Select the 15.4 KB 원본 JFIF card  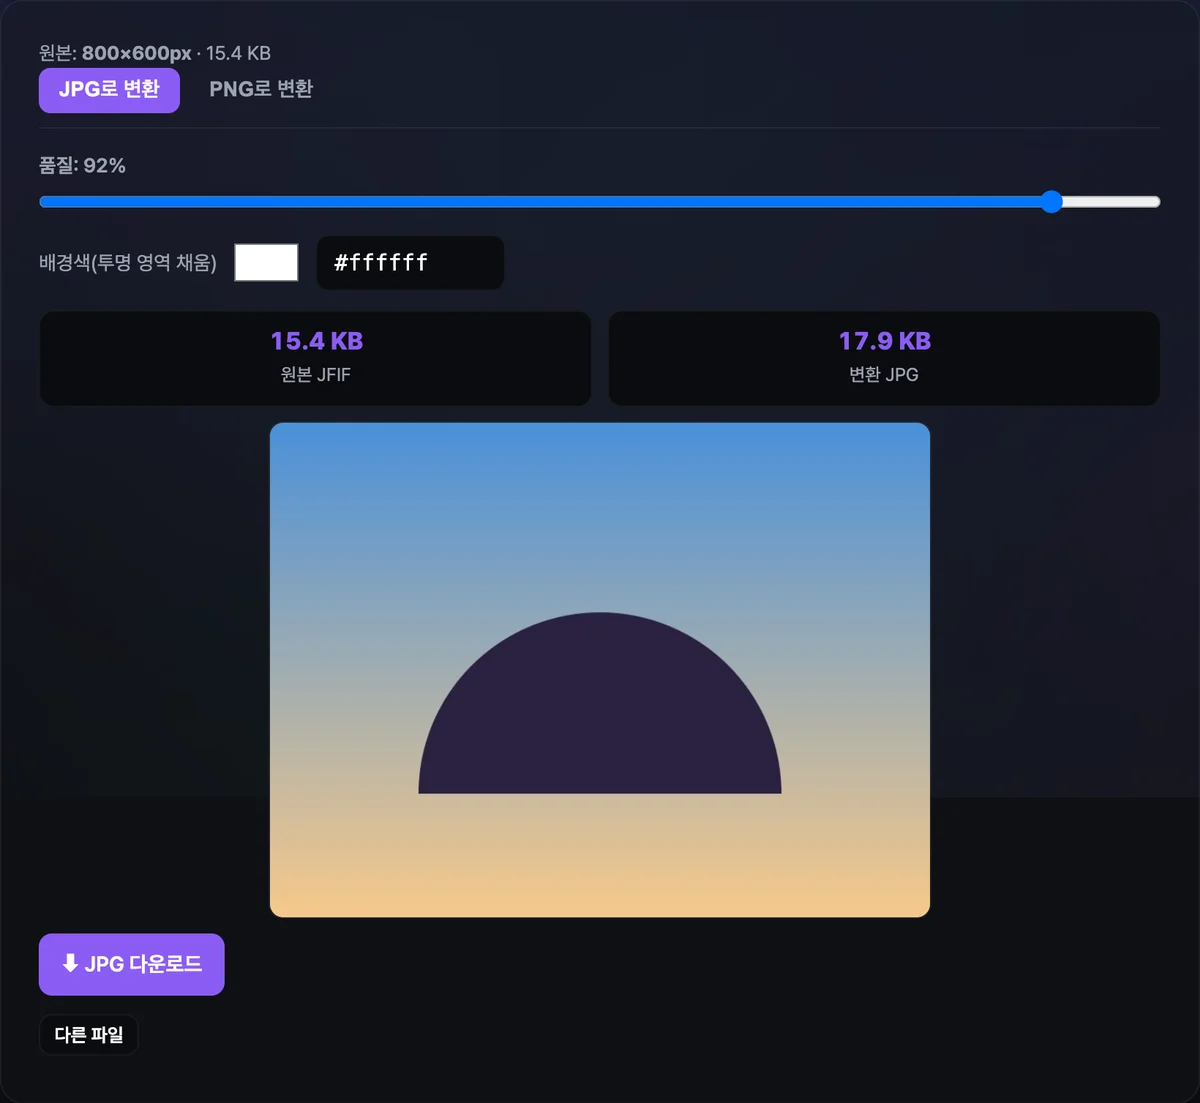315,358
